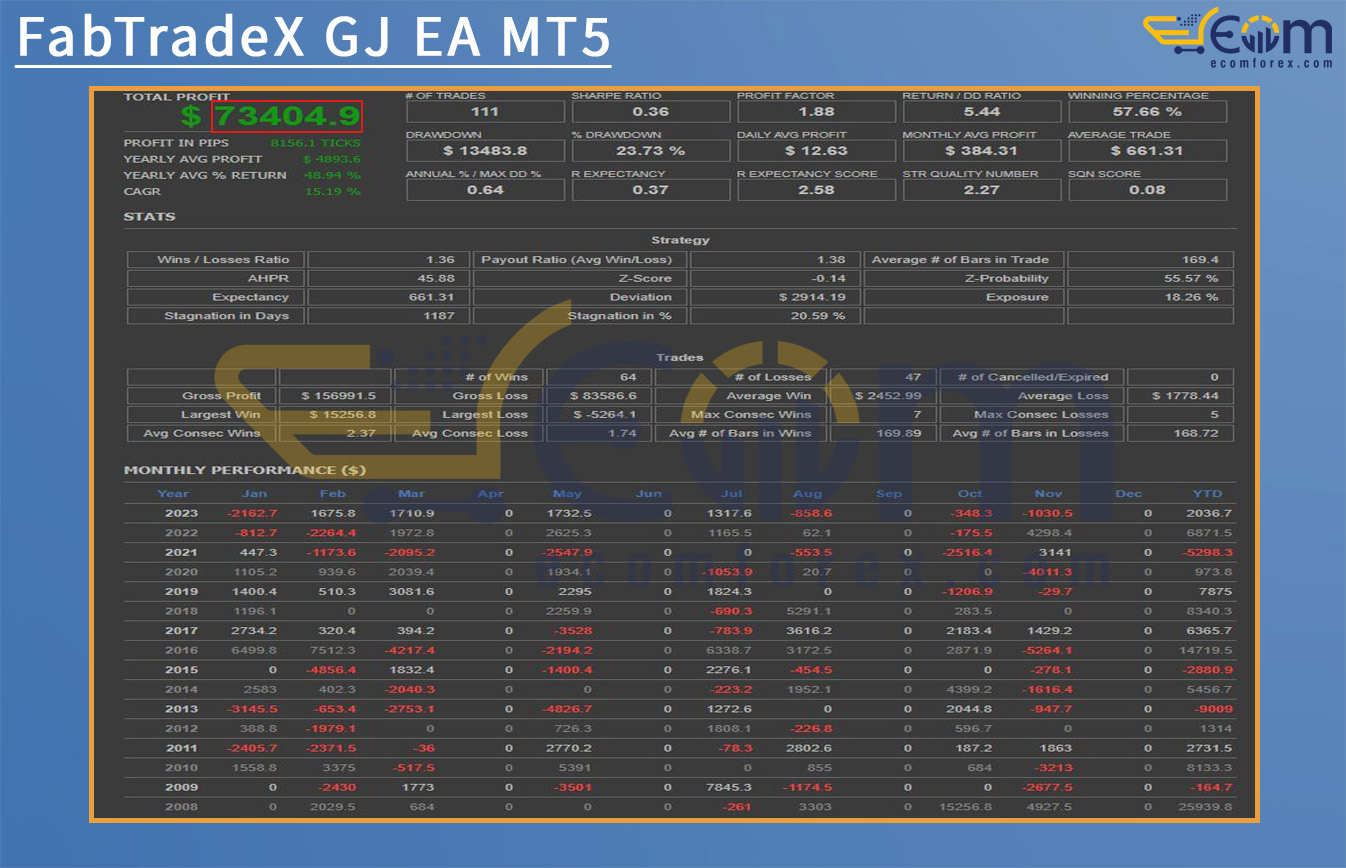This screenshot has height=868, width=1346.
Task: Select the Sharpe Ratio value 0.36
Action: (x=650, y=112)
